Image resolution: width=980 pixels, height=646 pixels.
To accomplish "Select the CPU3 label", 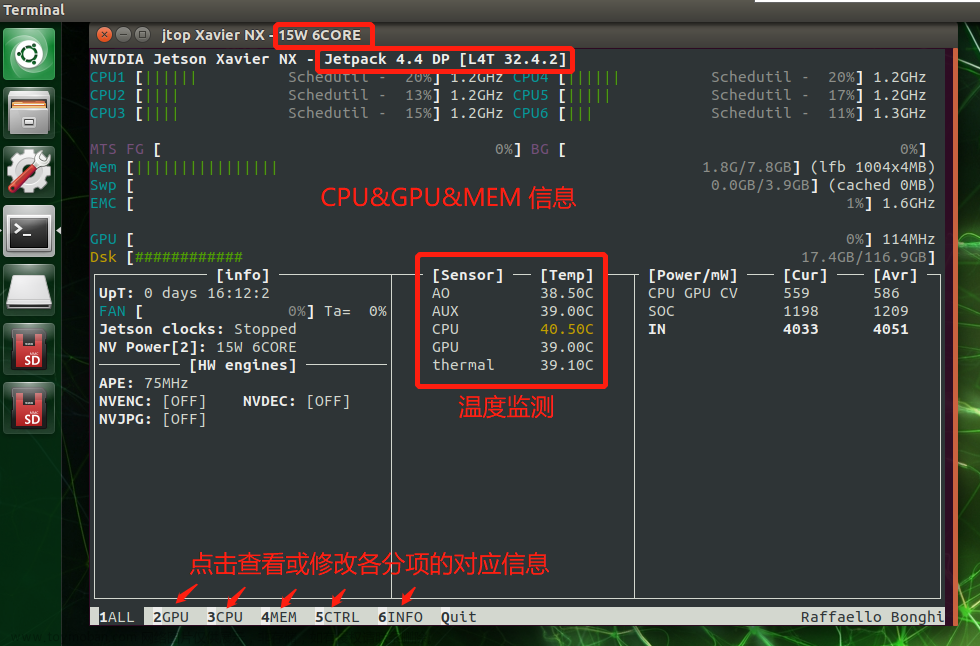I will click(x=108, y=113).
